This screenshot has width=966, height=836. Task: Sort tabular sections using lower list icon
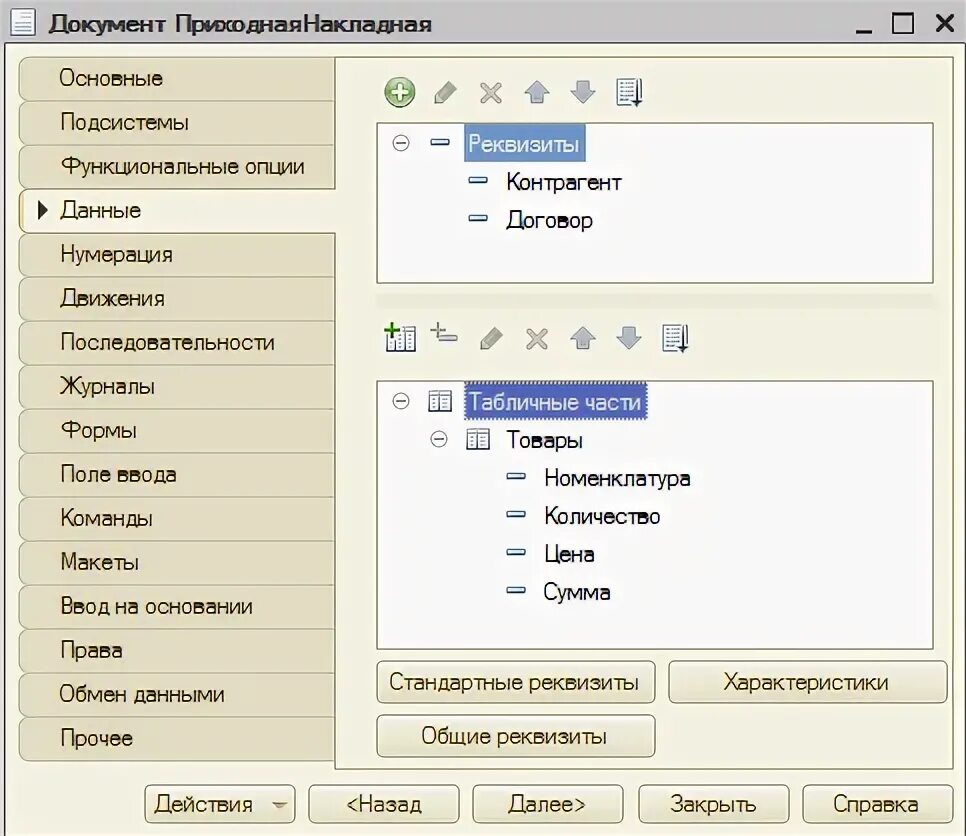[675, 338]
